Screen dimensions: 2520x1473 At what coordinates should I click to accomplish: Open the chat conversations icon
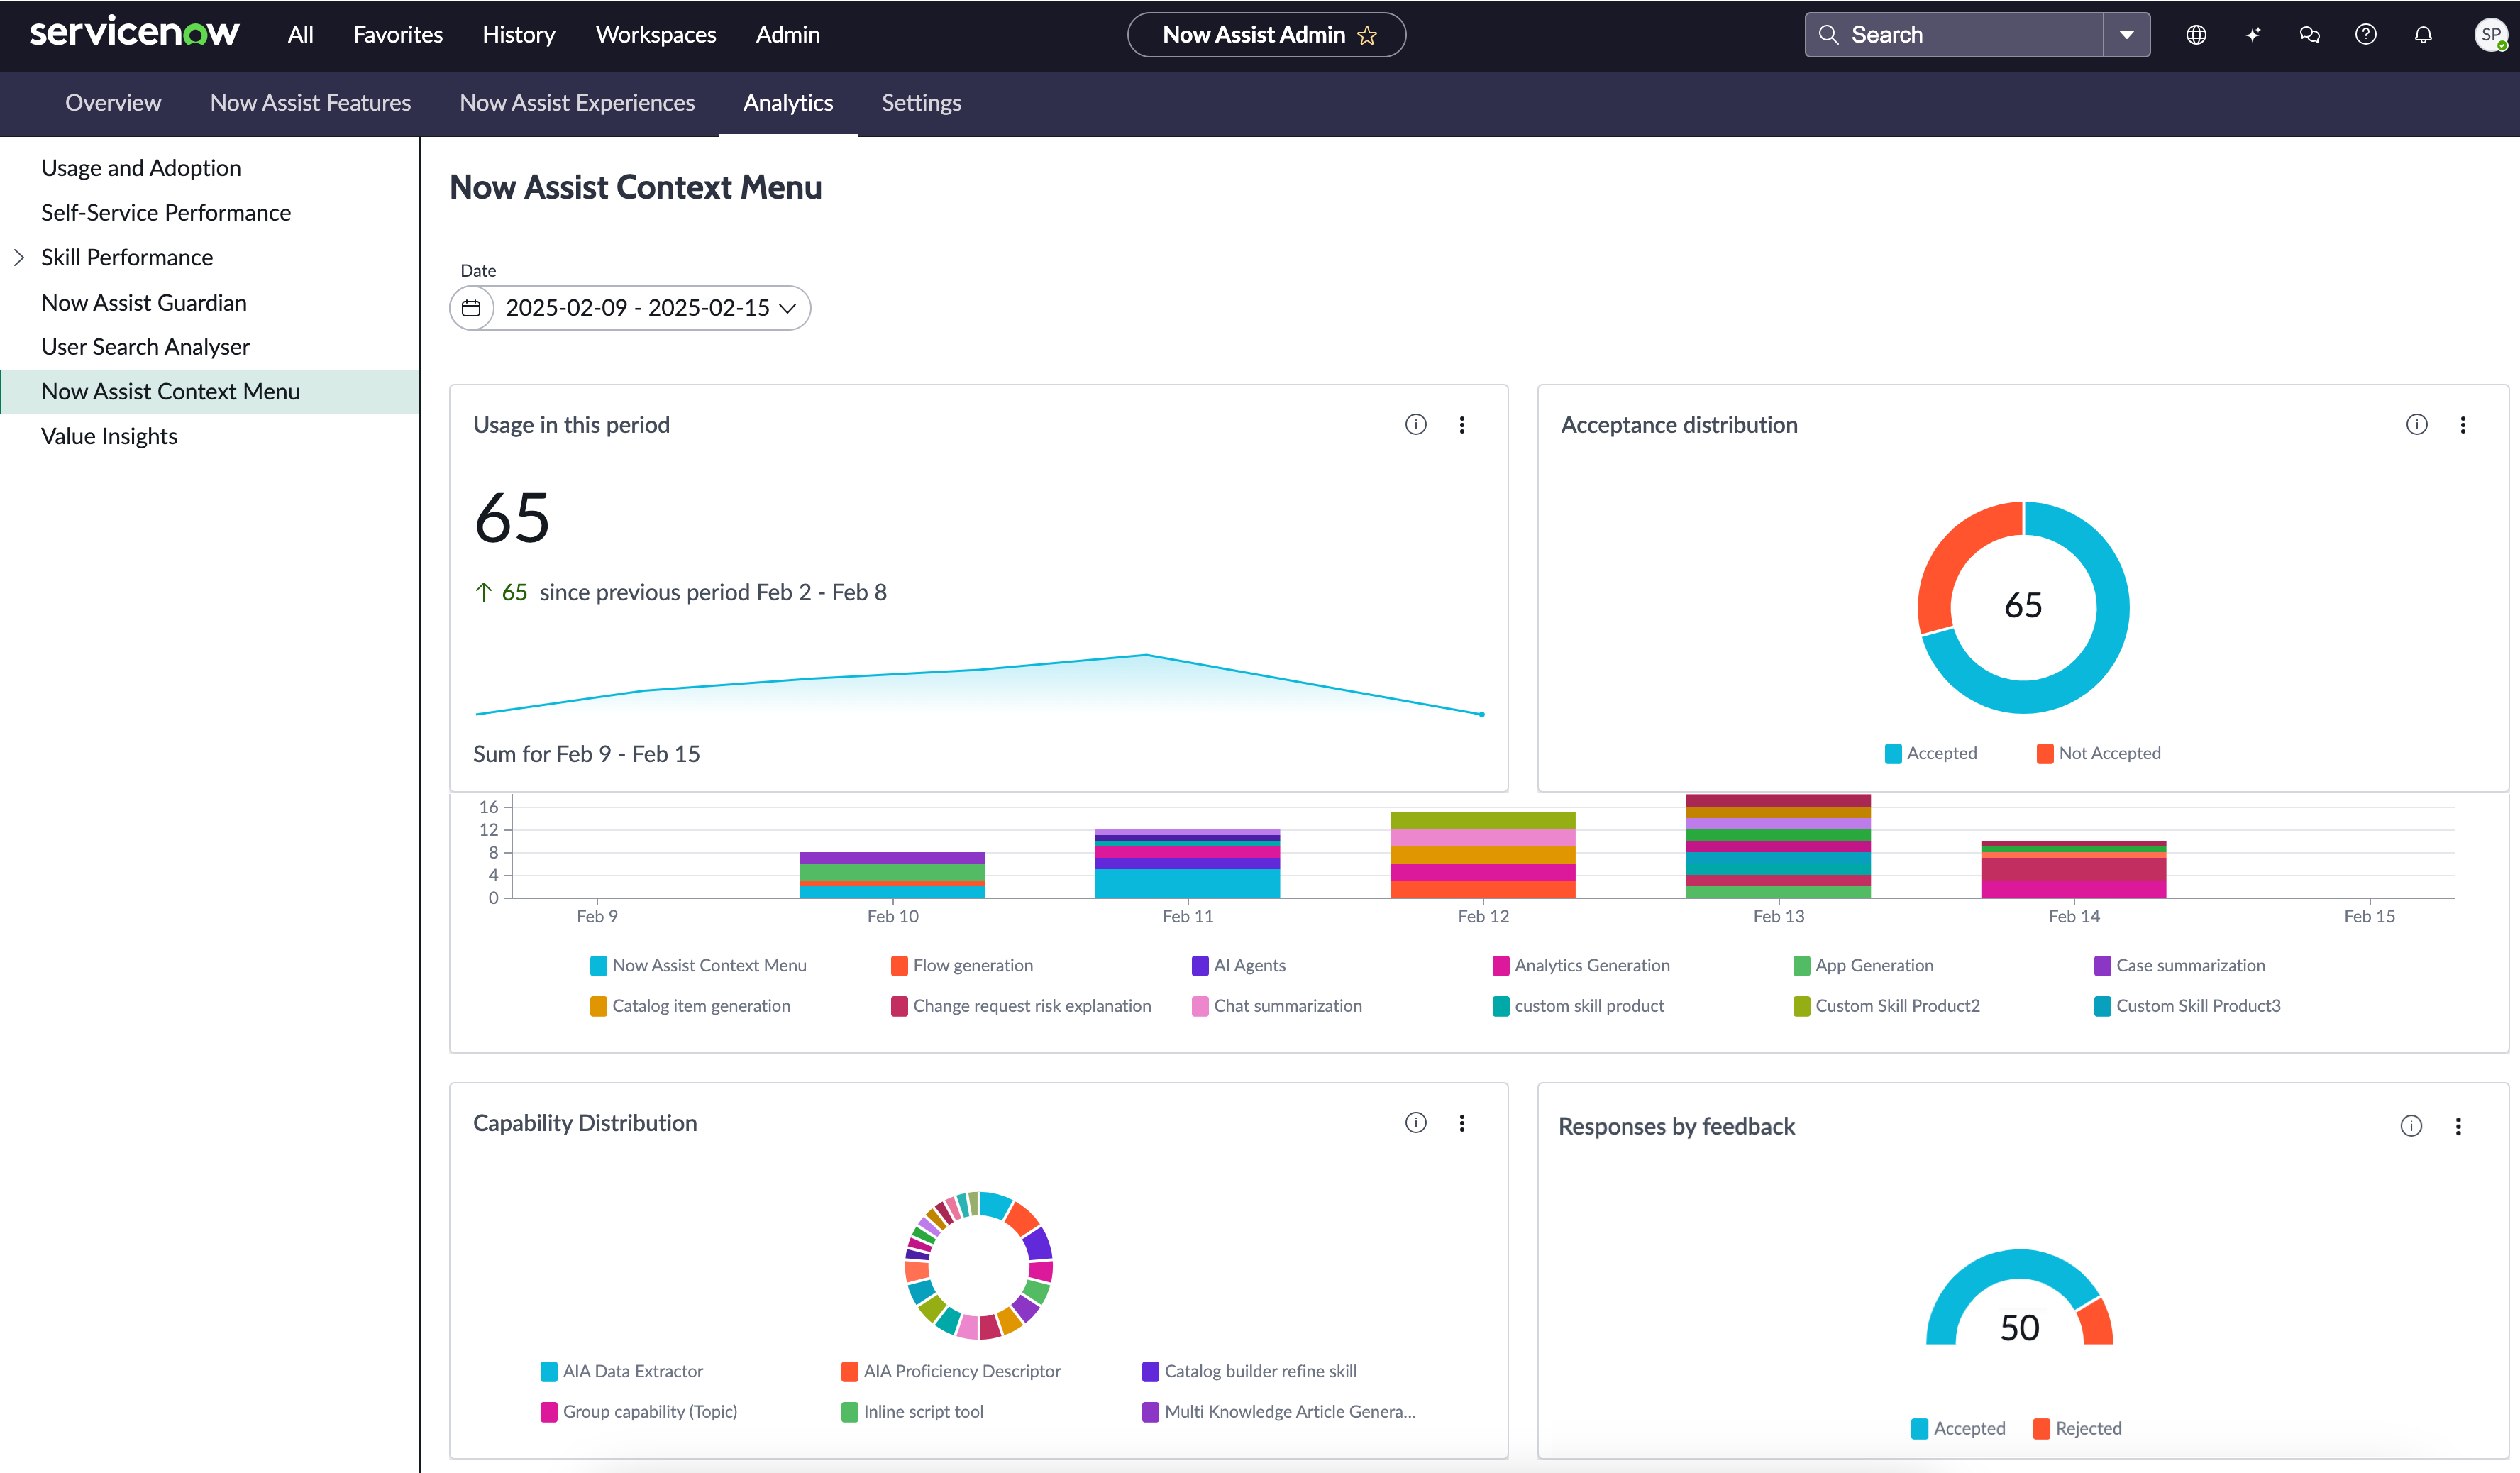(x=2309, y=35)
